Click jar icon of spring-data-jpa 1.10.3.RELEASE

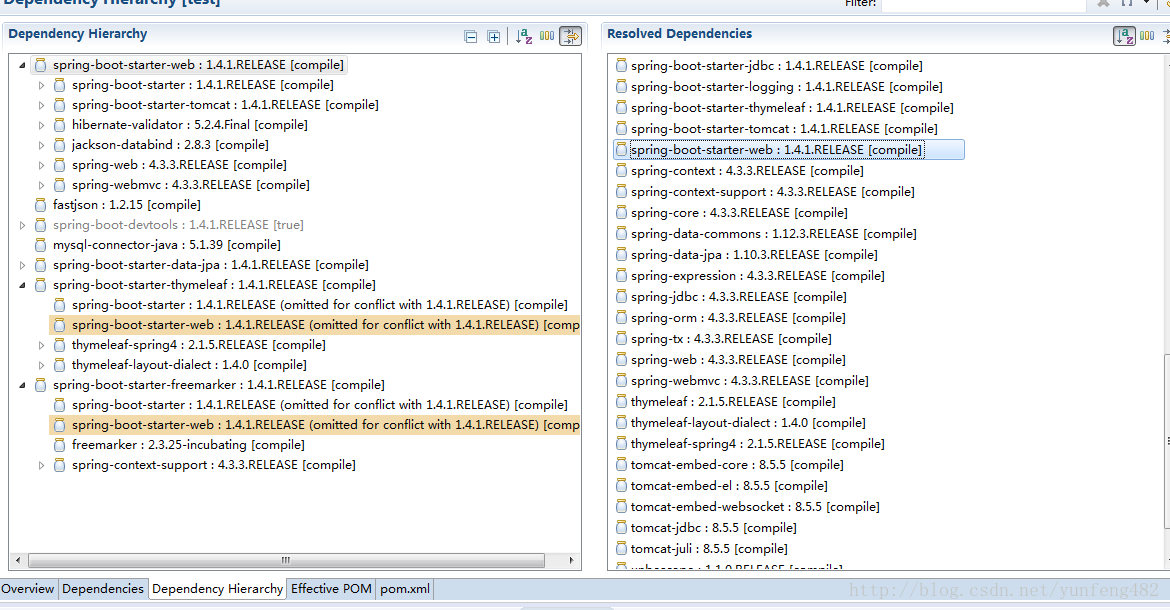coord(621,254)
